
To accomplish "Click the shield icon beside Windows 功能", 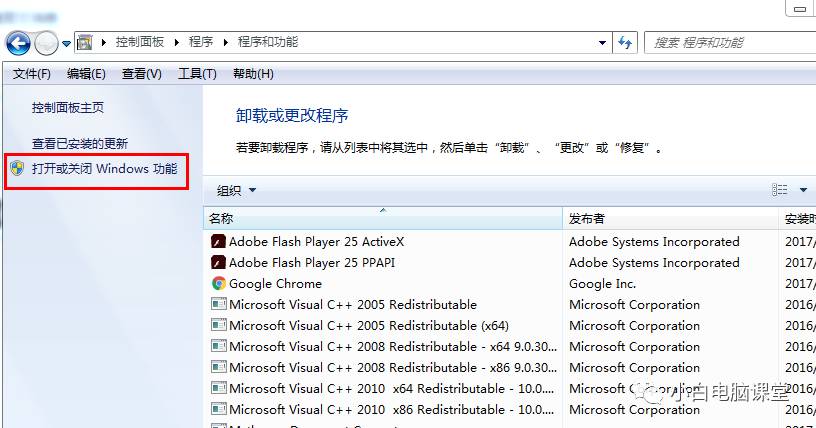I will [18, 168].
